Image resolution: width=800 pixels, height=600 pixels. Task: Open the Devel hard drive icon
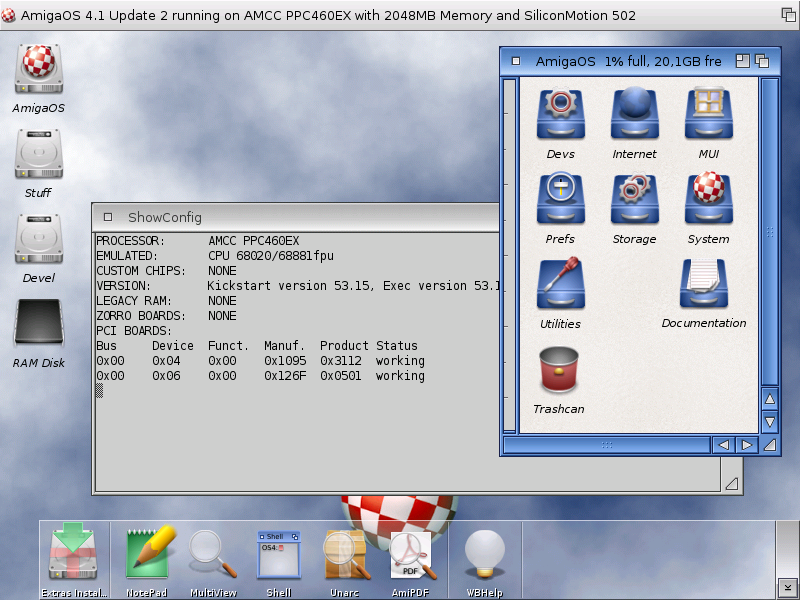[39, 239]
